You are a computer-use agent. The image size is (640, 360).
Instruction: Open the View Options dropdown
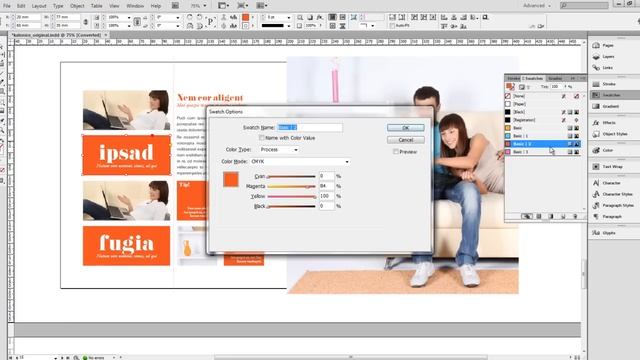point(224,6)
